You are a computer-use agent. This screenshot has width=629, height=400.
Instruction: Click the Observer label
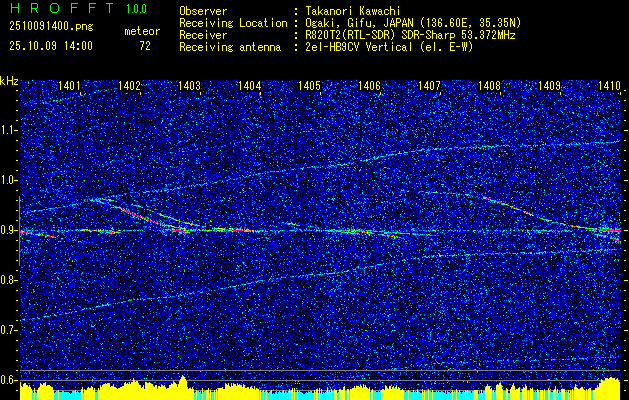click(203, 11)
